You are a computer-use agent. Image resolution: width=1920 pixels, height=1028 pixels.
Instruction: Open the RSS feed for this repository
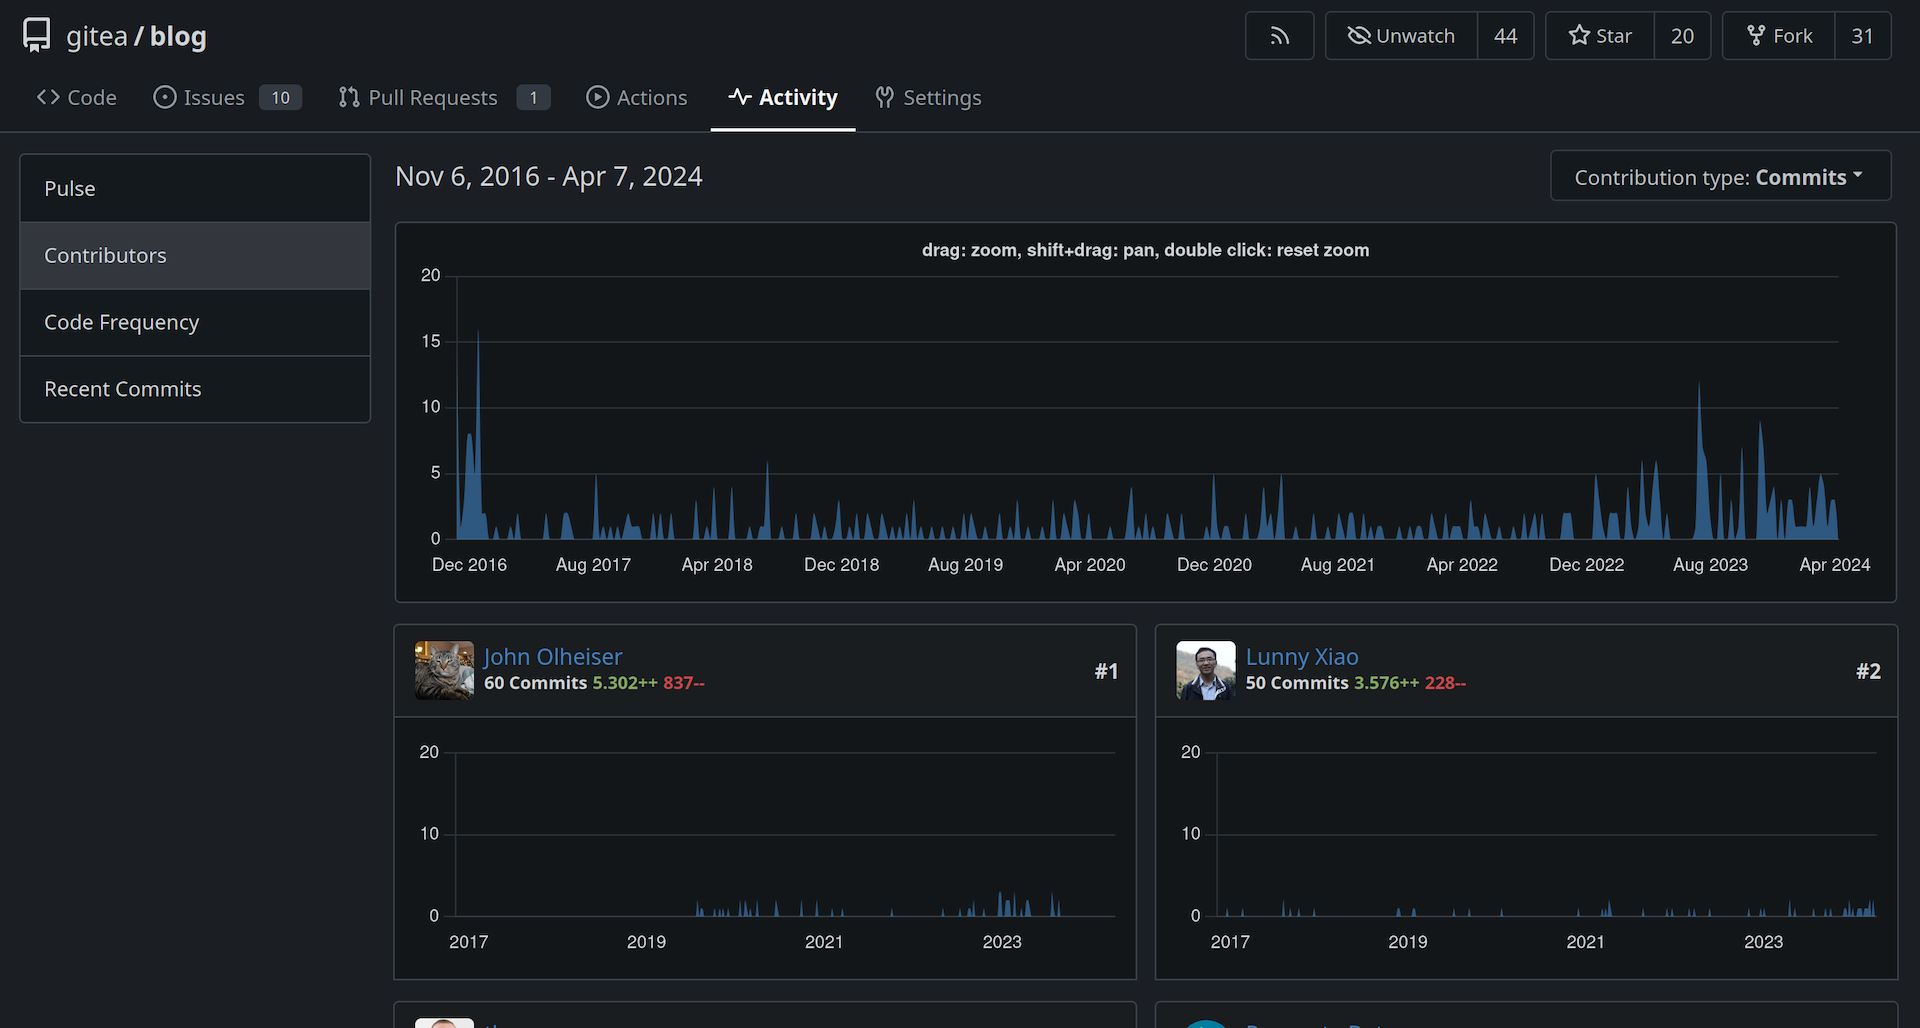pos(1279,35)
